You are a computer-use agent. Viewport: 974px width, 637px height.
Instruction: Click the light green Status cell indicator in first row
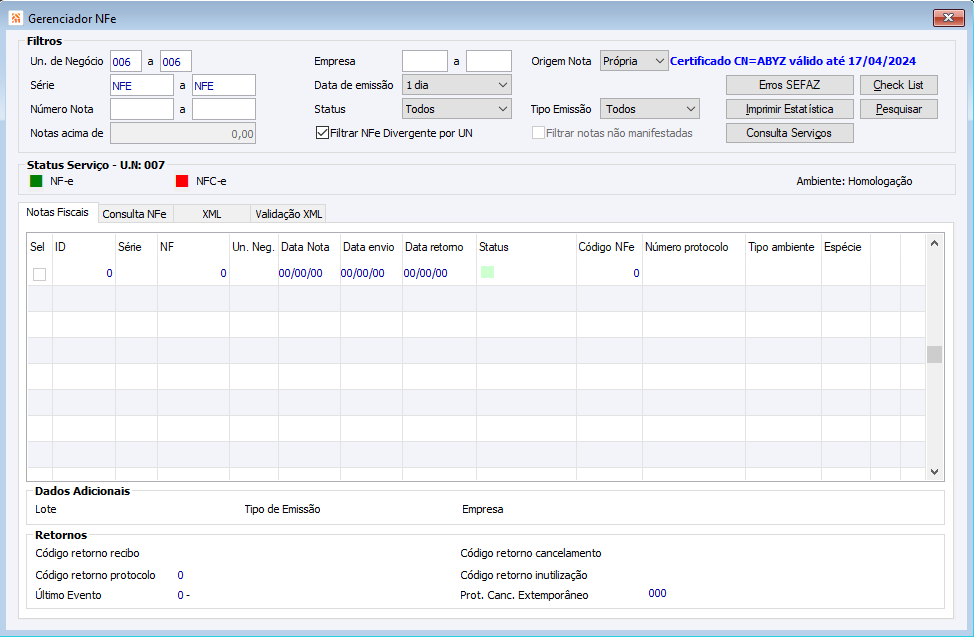click(488, 272)
